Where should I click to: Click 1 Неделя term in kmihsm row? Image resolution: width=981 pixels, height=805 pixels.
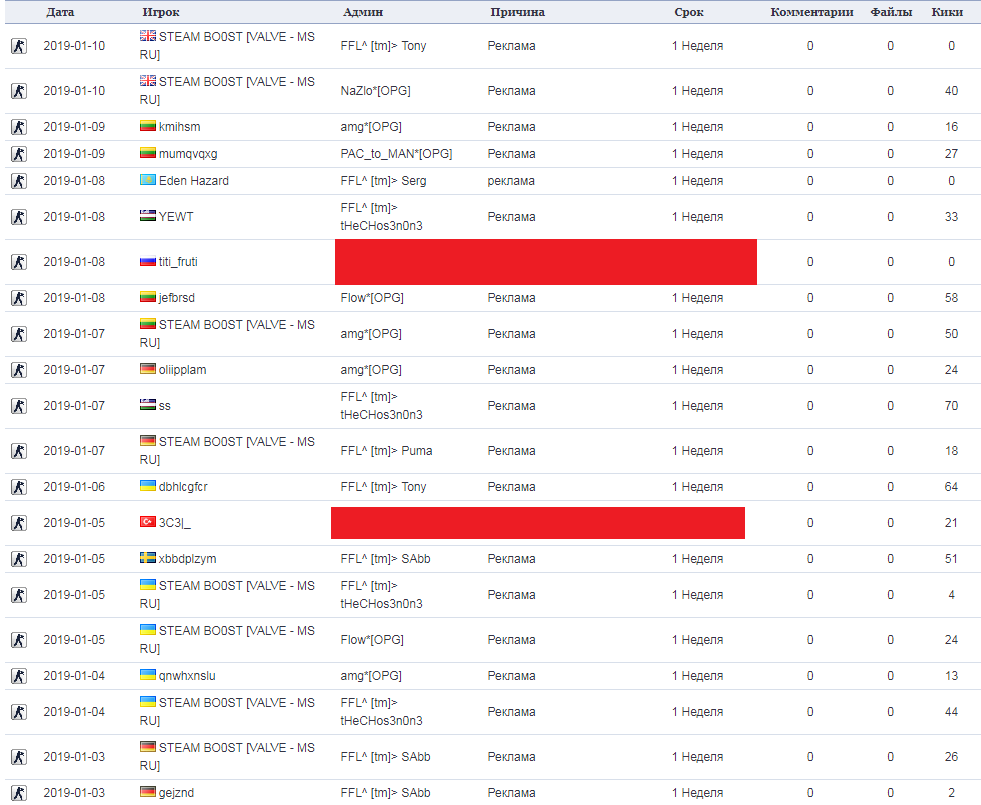(x=698, y=127)
